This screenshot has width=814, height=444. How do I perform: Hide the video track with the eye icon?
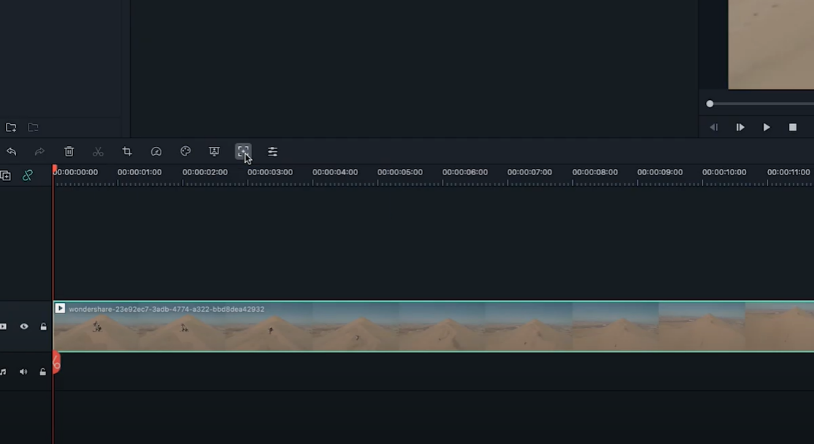24,327
